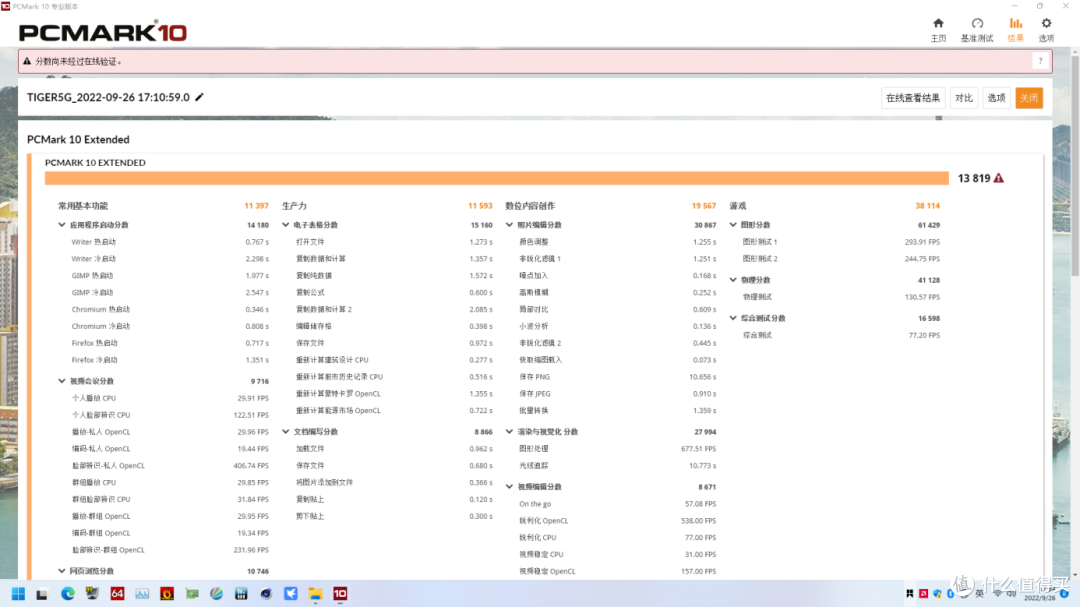The height and width of the screenshot is (607, 1080).
Task: Click the 生产力 category heading
Action: point(294,206)
